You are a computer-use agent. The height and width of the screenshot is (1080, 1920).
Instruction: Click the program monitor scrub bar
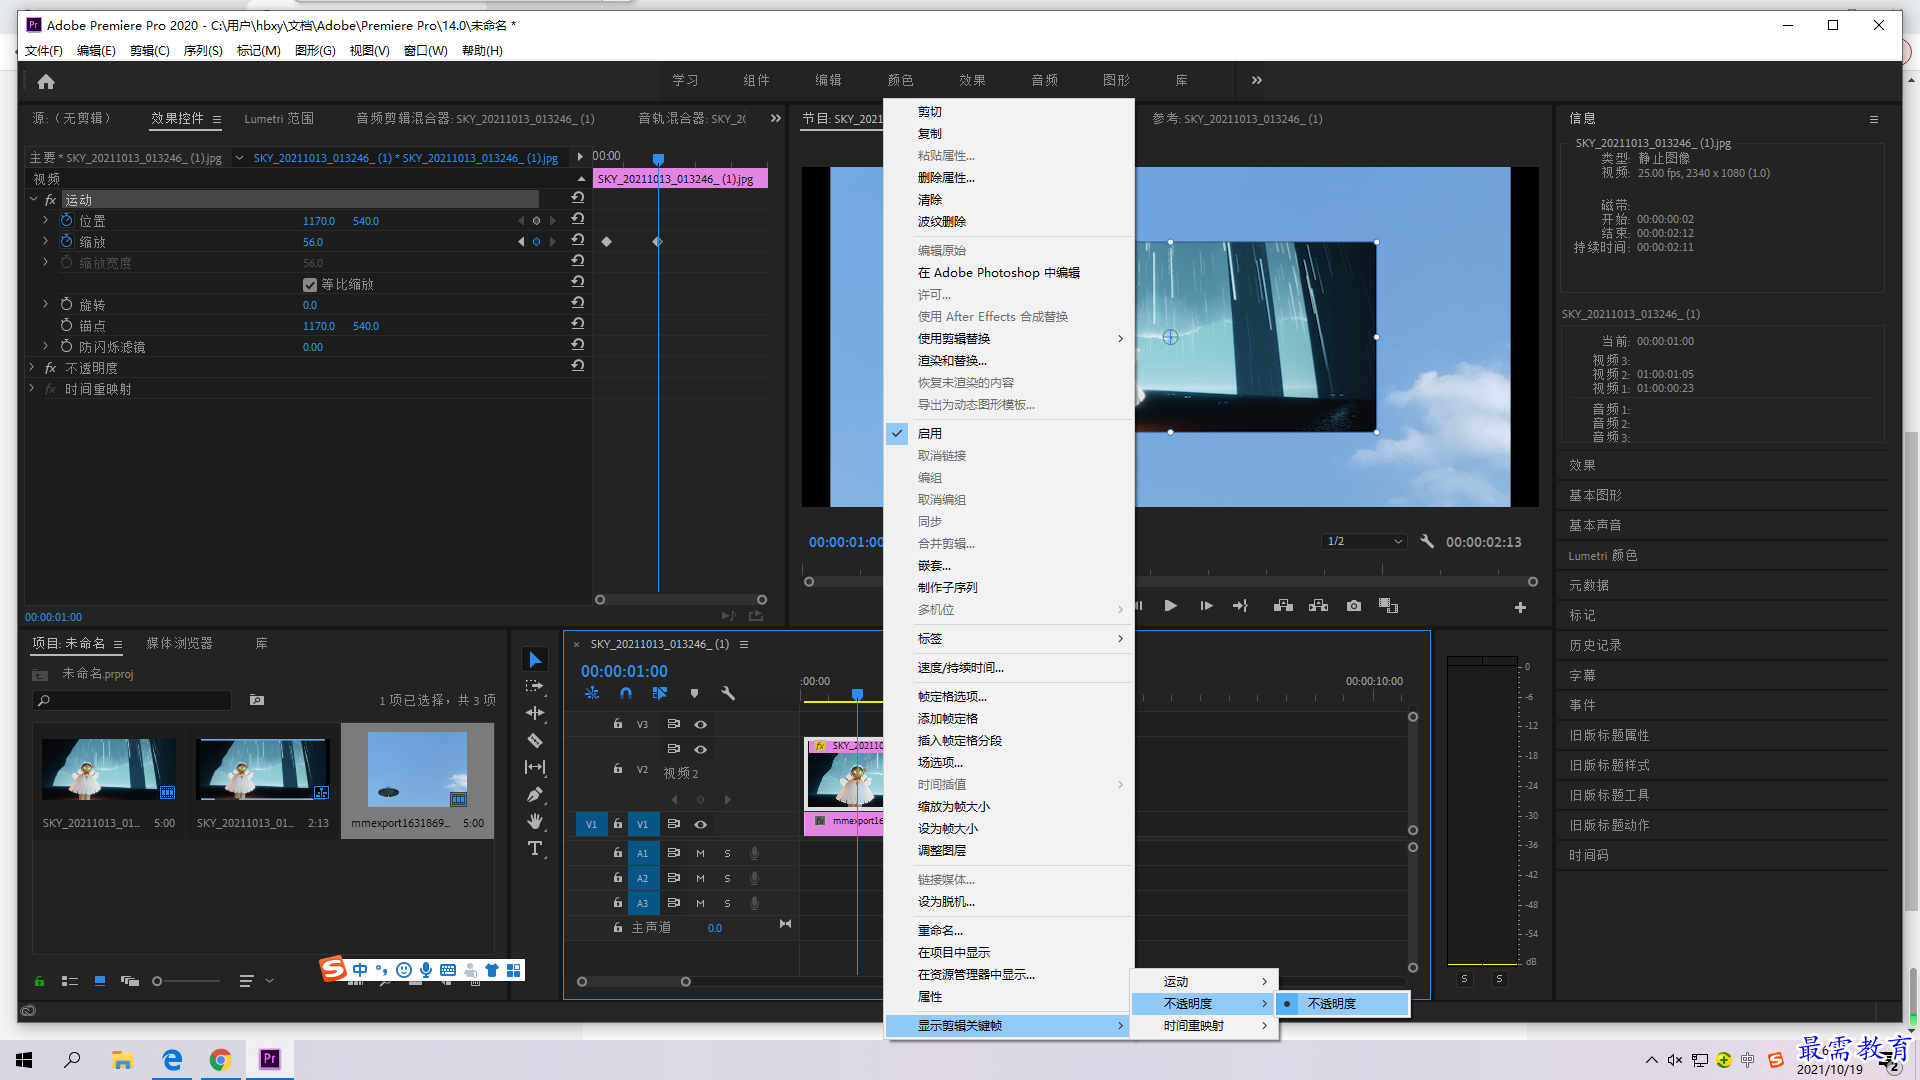point(1170,581)
